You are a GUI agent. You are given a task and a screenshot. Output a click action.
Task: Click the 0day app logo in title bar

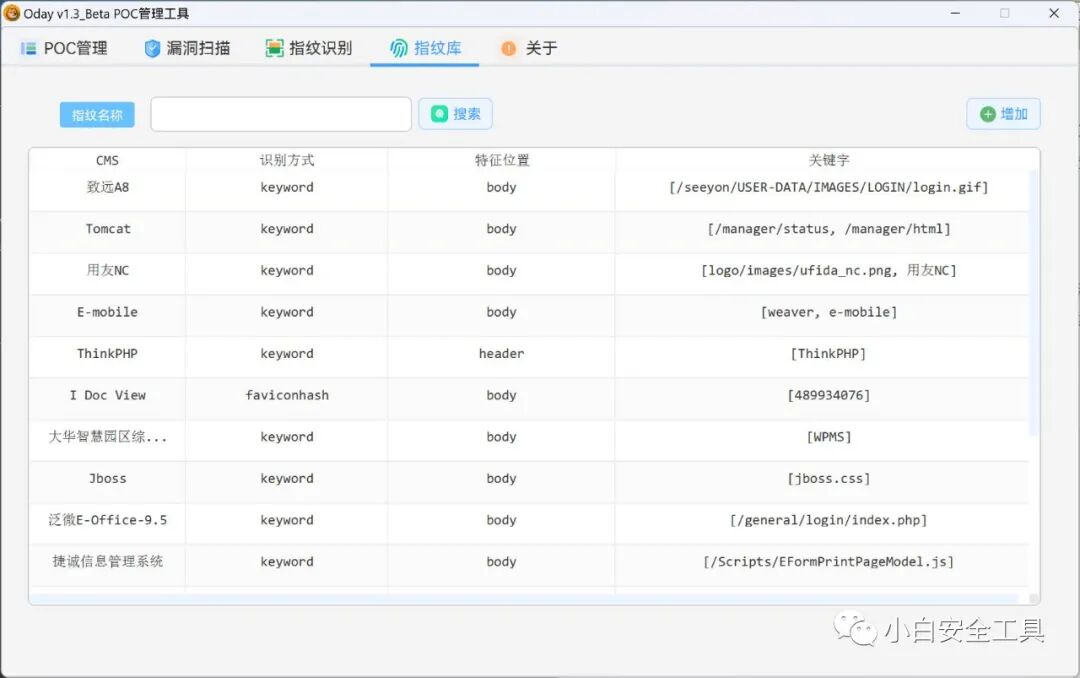pos(12,12)
